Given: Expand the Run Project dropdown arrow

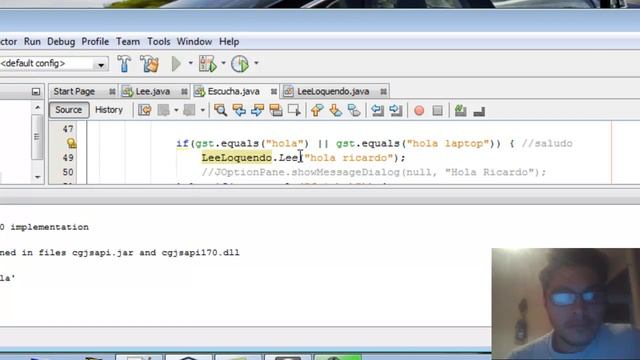Looking at the screenshot, I should click(190, 63).
